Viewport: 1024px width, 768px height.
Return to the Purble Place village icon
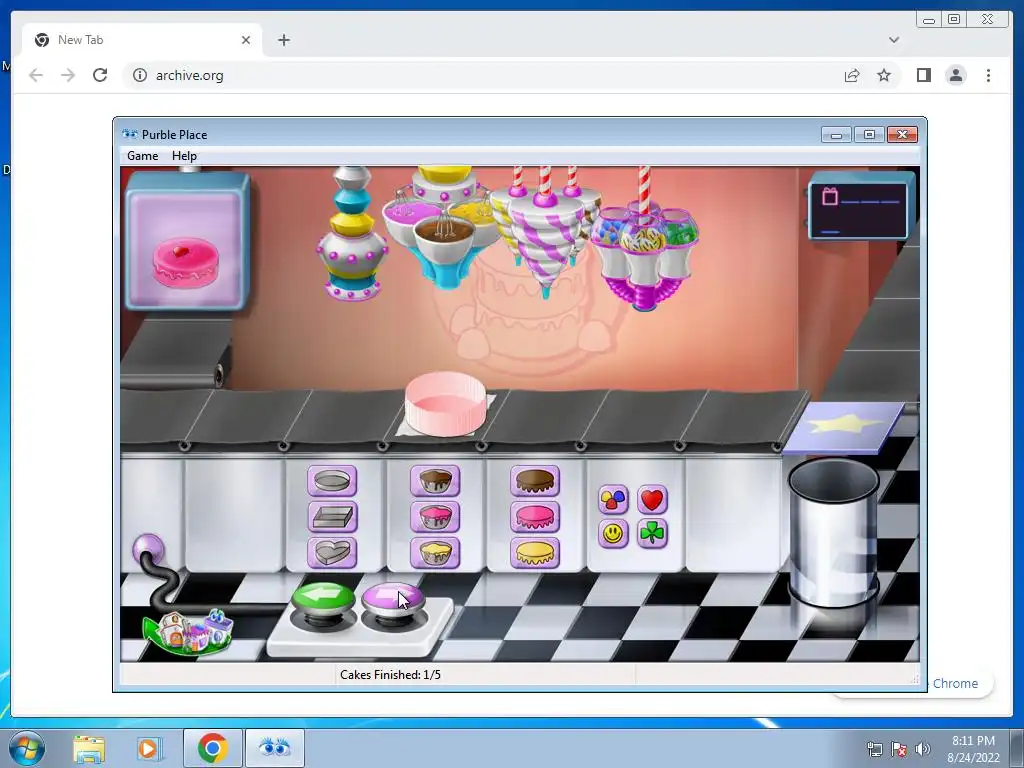point(188,631)
